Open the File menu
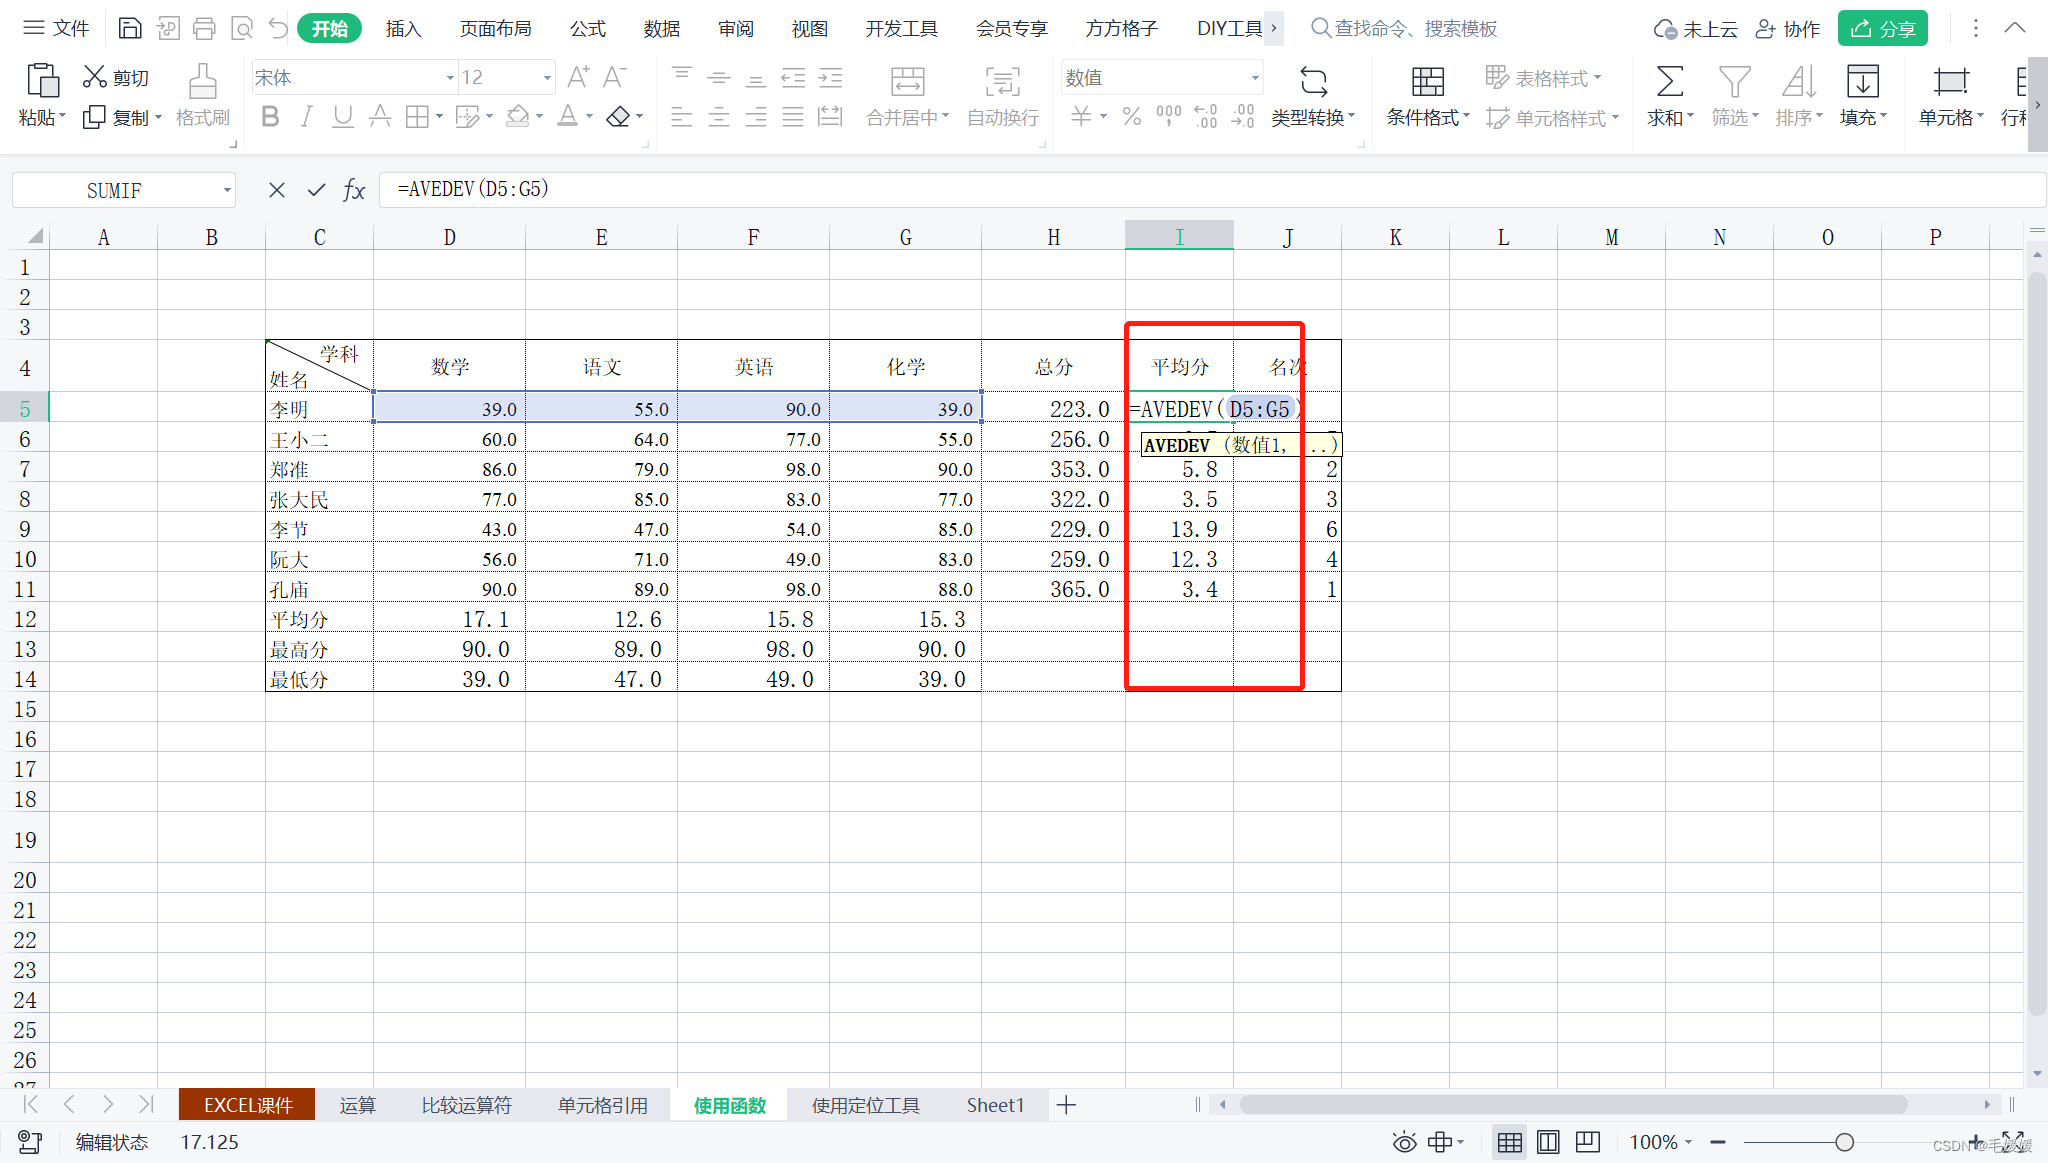Screen dimensions: 2048x1163 (57, 28)
